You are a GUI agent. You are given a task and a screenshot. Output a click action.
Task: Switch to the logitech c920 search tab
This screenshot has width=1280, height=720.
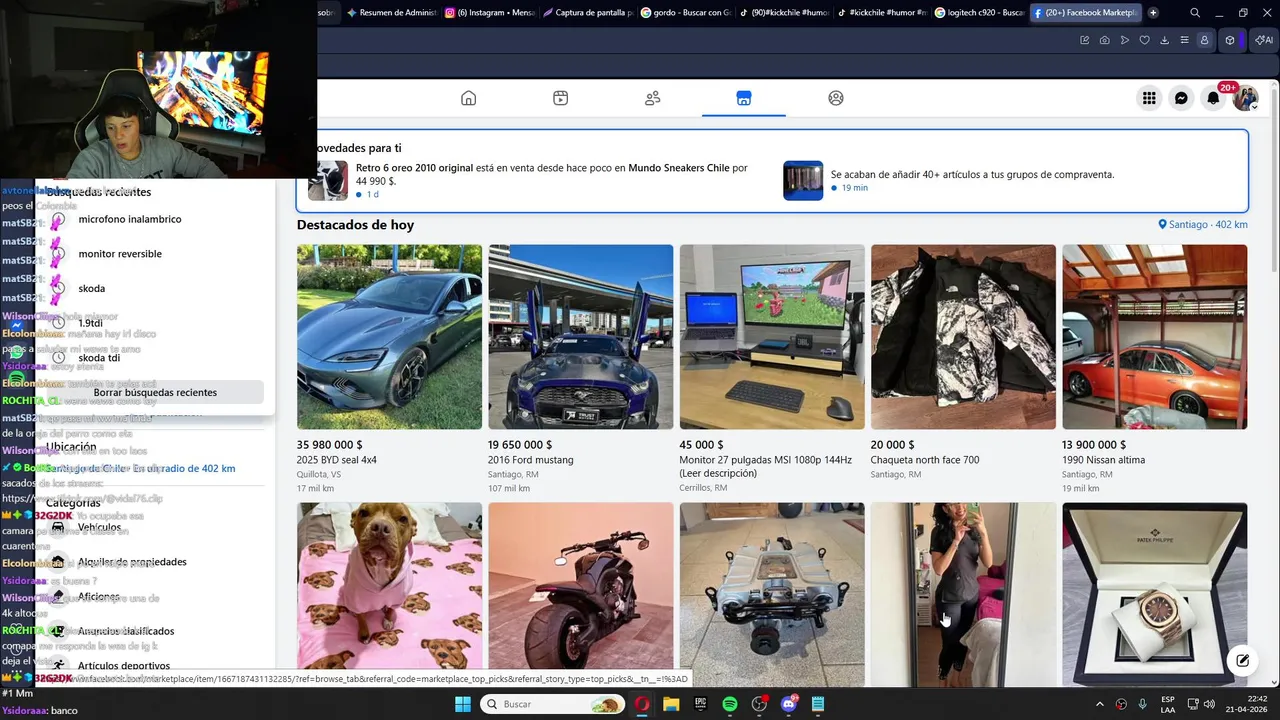979,13
